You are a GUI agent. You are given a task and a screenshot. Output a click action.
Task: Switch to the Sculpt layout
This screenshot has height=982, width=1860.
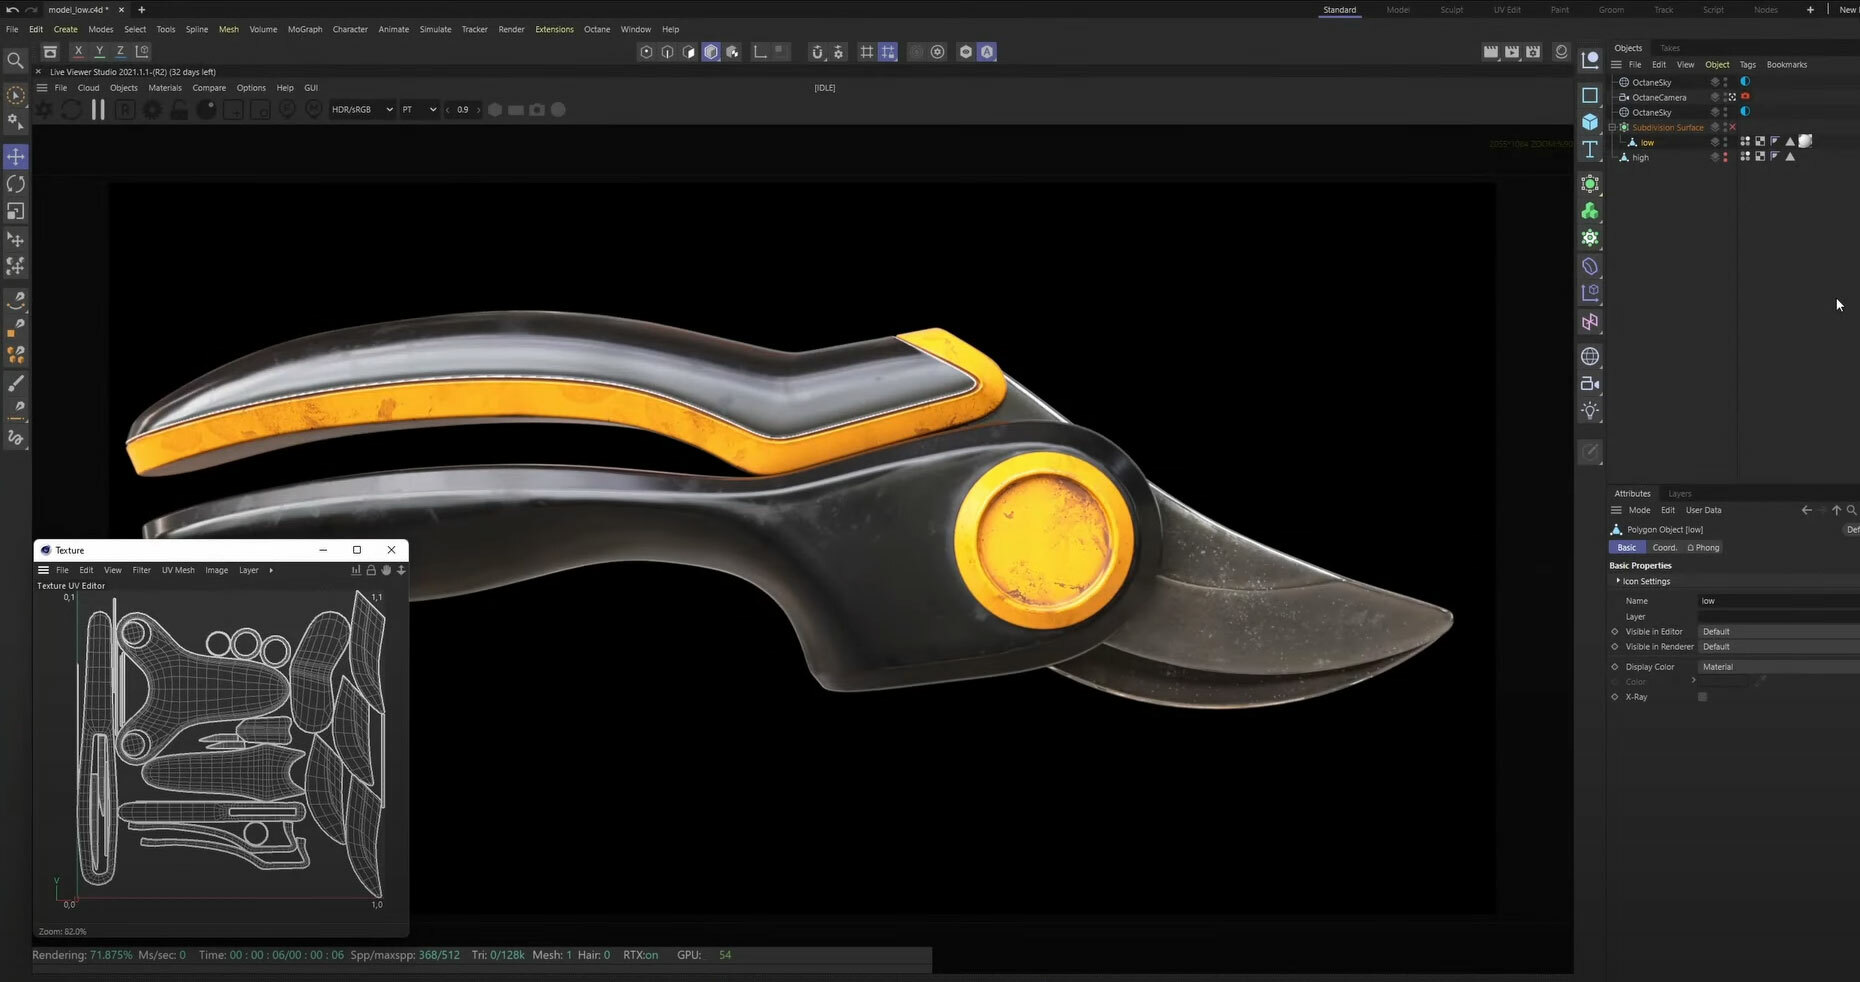(1451, 10)
